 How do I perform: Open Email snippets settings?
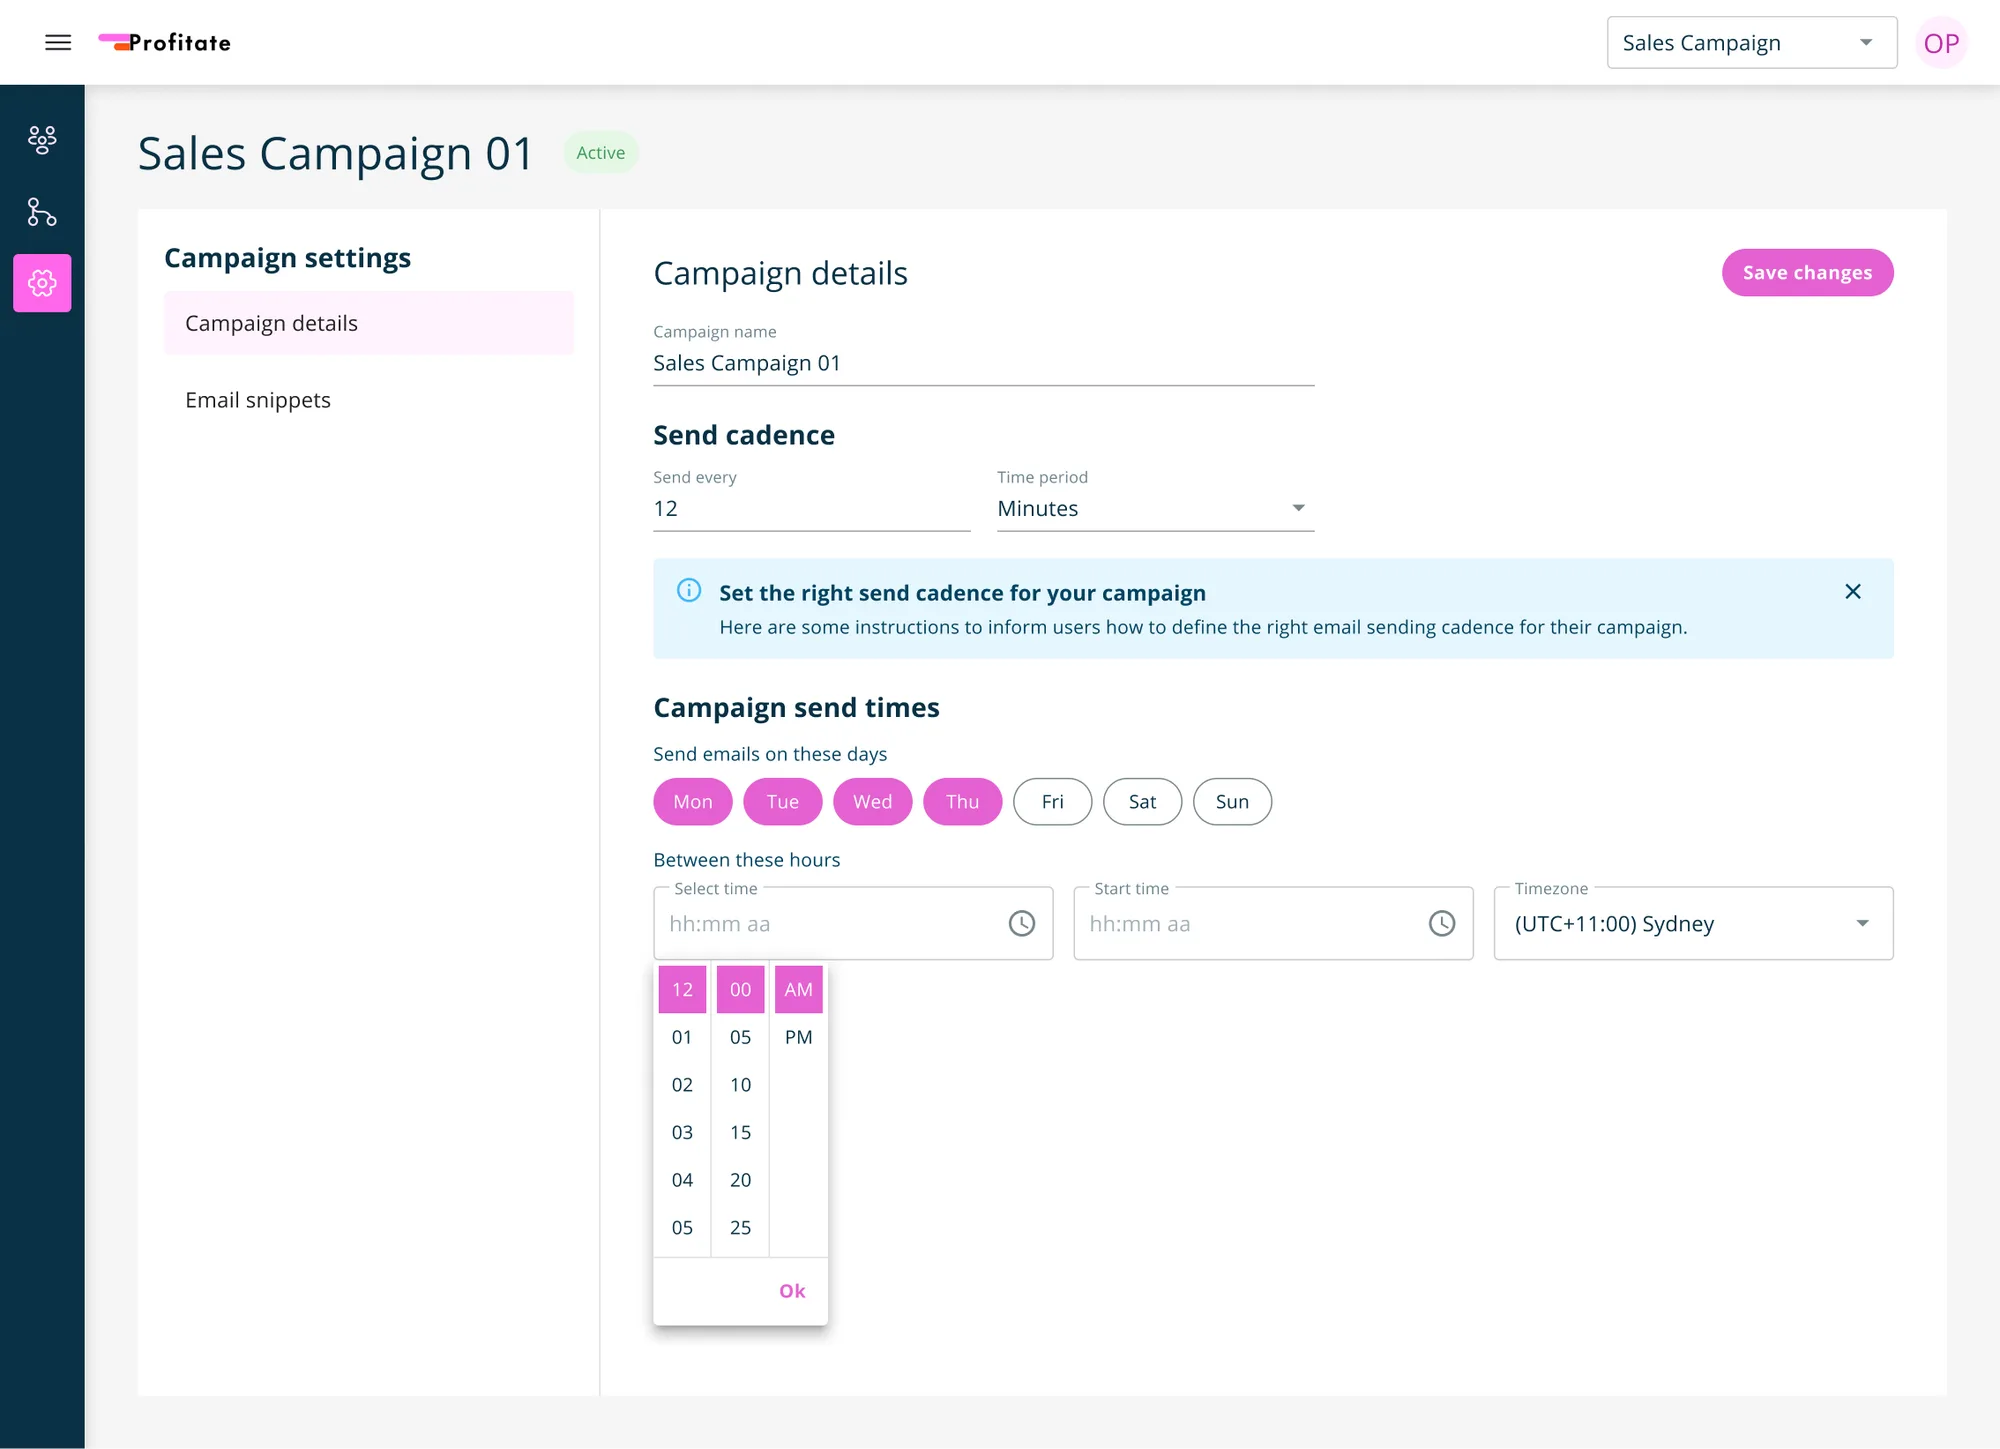click(369, 400)
